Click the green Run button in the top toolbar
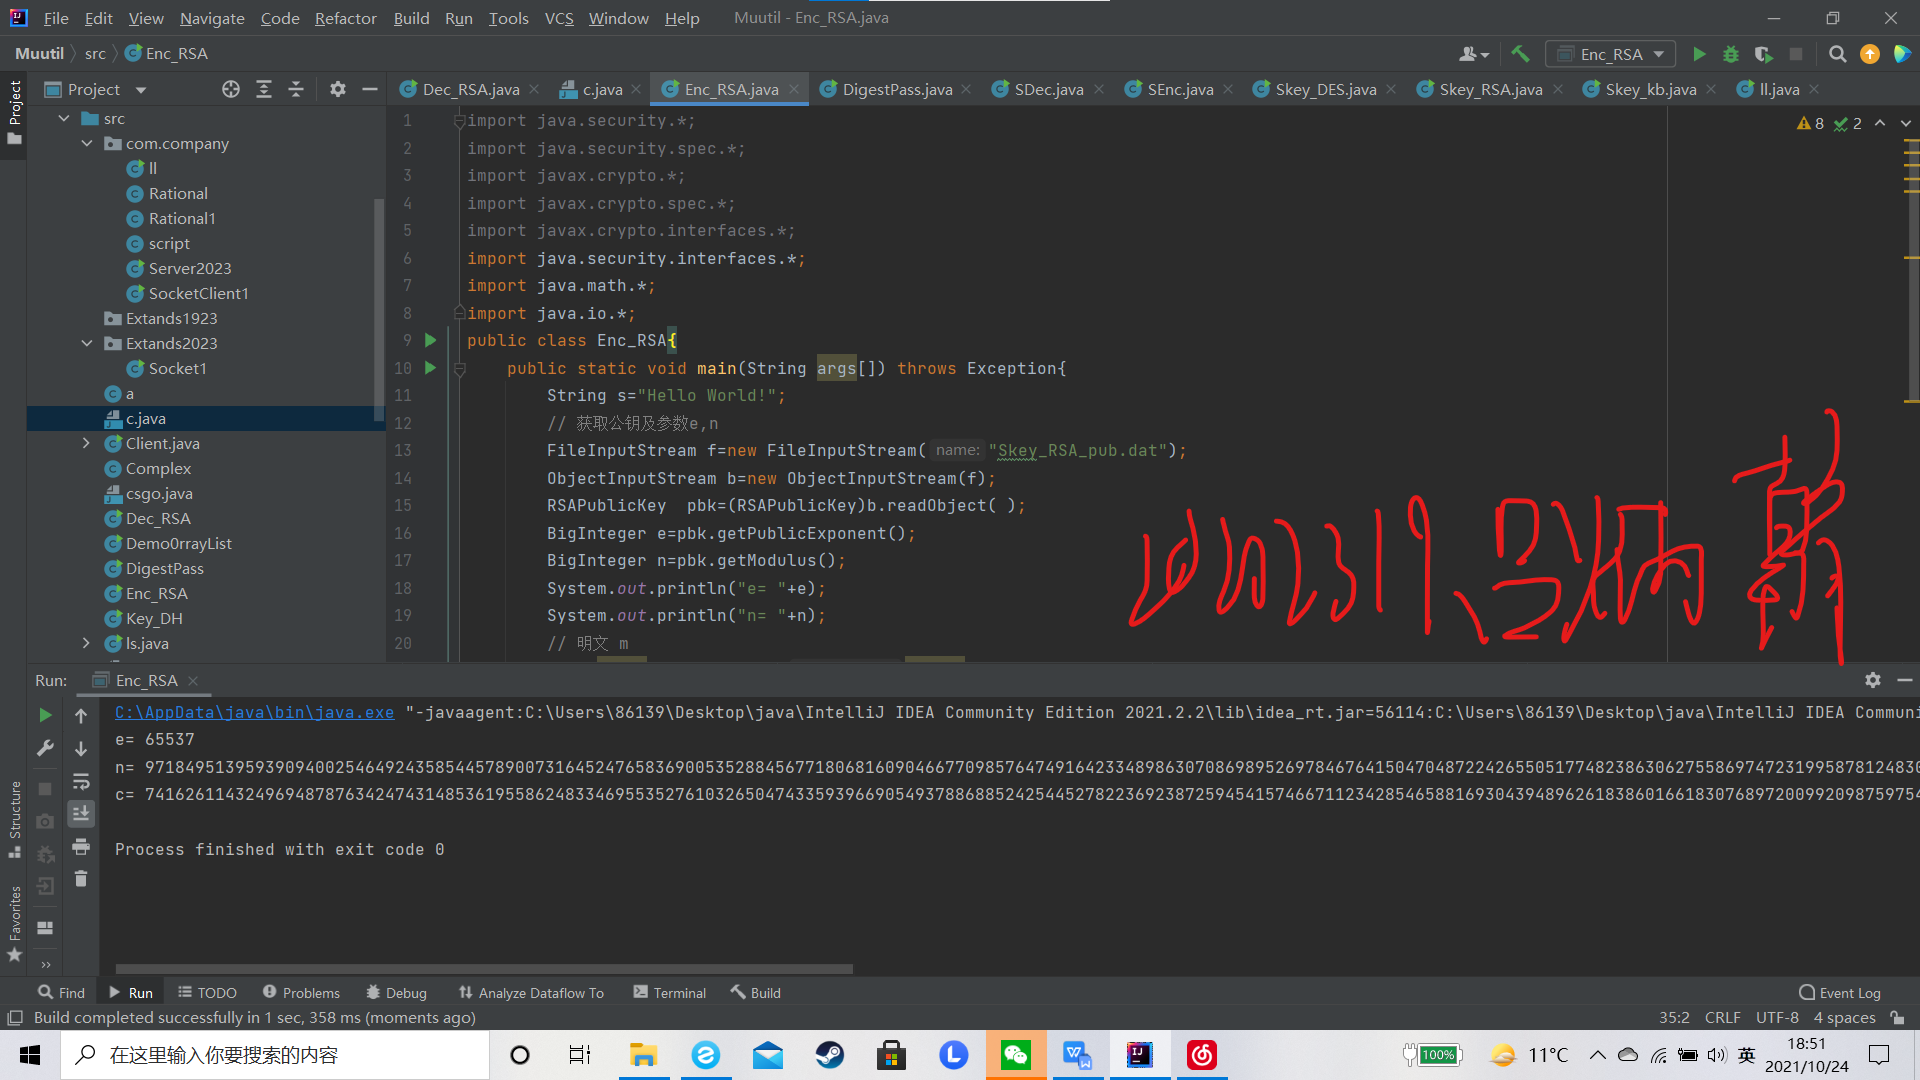1920x1080 pixels. 1699,54
